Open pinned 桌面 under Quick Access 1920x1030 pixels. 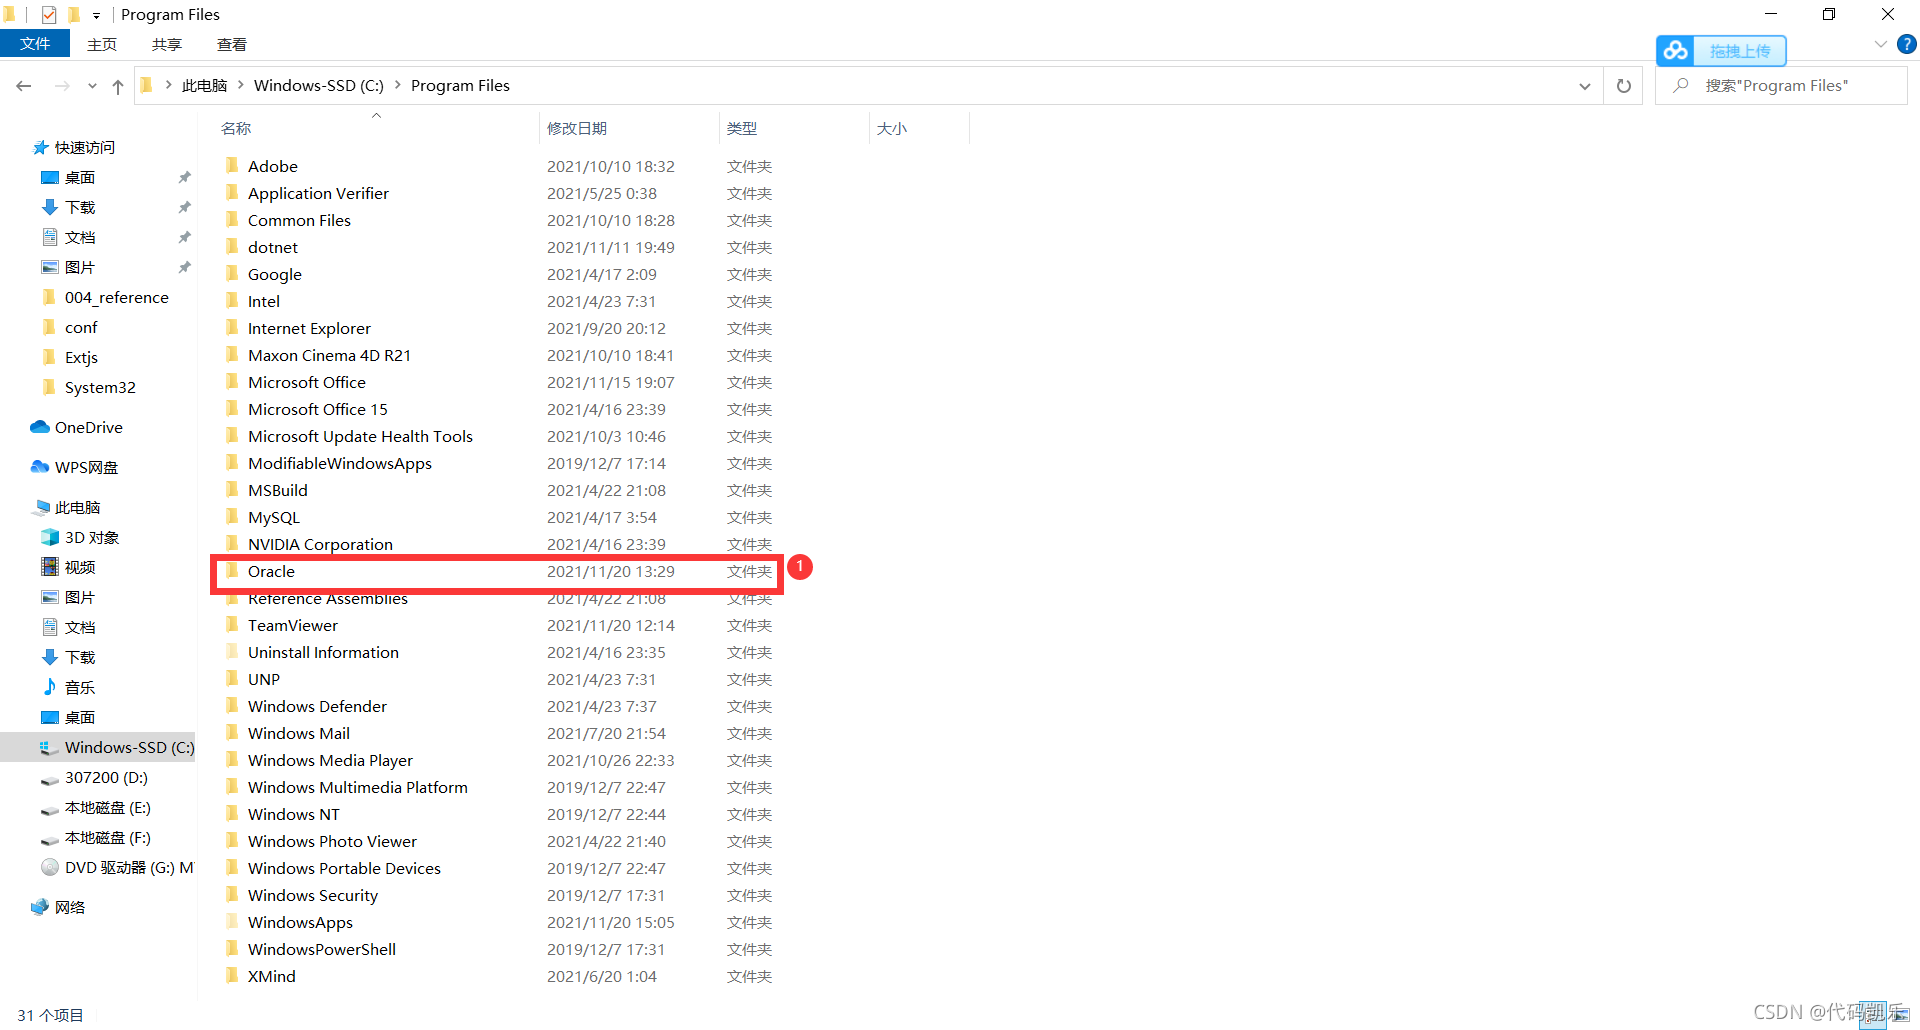(68, 177)
